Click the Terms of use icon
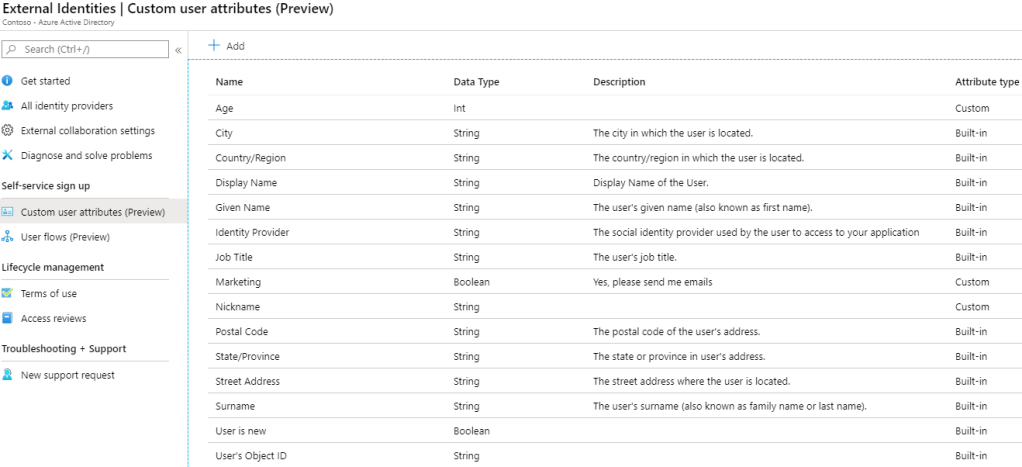1022x467 pixels. [x=8, y=294]
